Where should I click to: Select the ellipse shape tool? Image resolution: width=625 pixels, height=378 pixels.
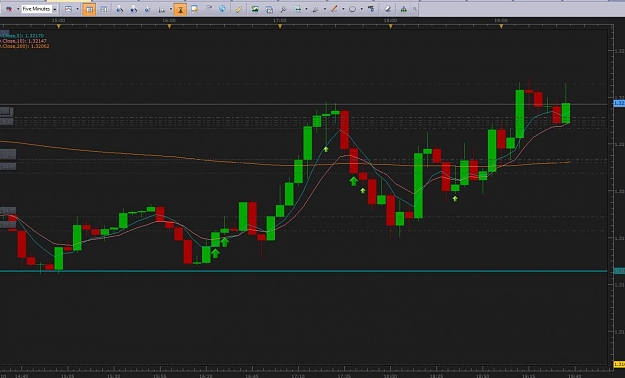tap(352, 9)
